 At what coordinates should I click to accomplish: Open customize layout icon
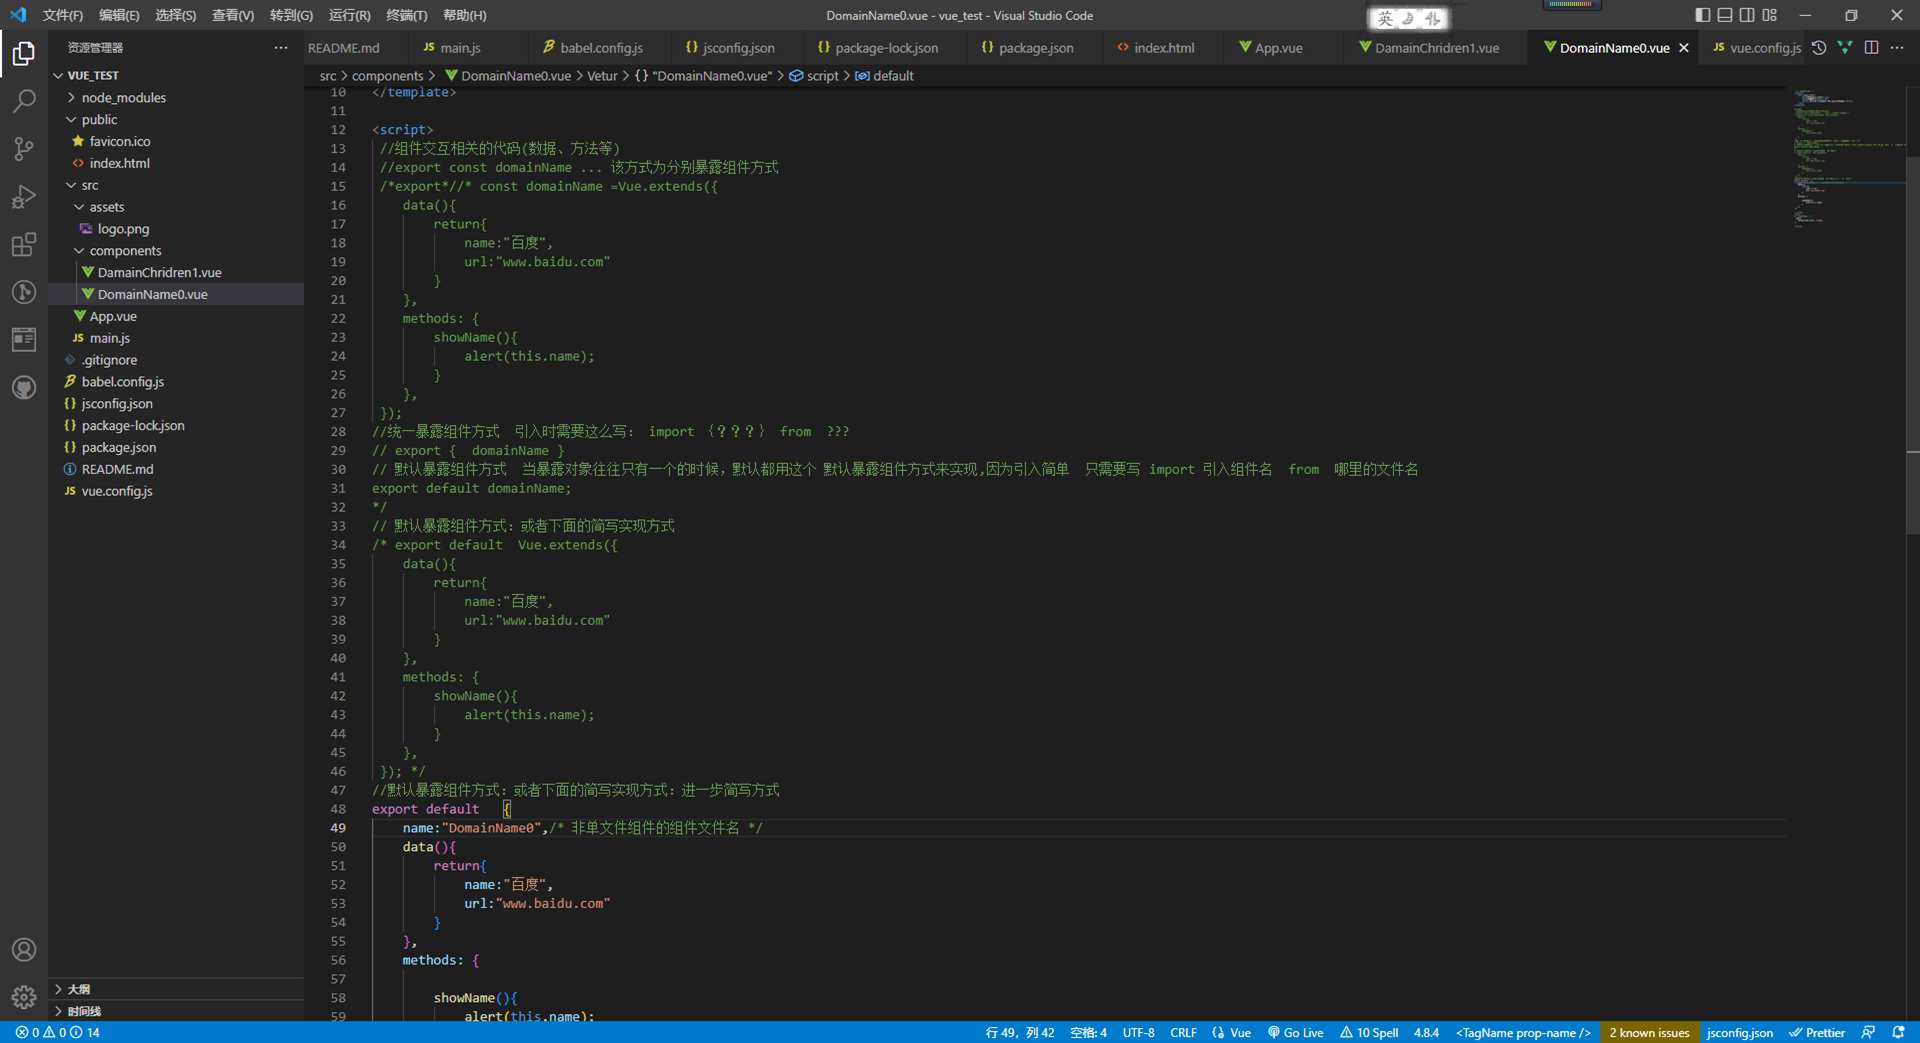[x=1770, y=15]
